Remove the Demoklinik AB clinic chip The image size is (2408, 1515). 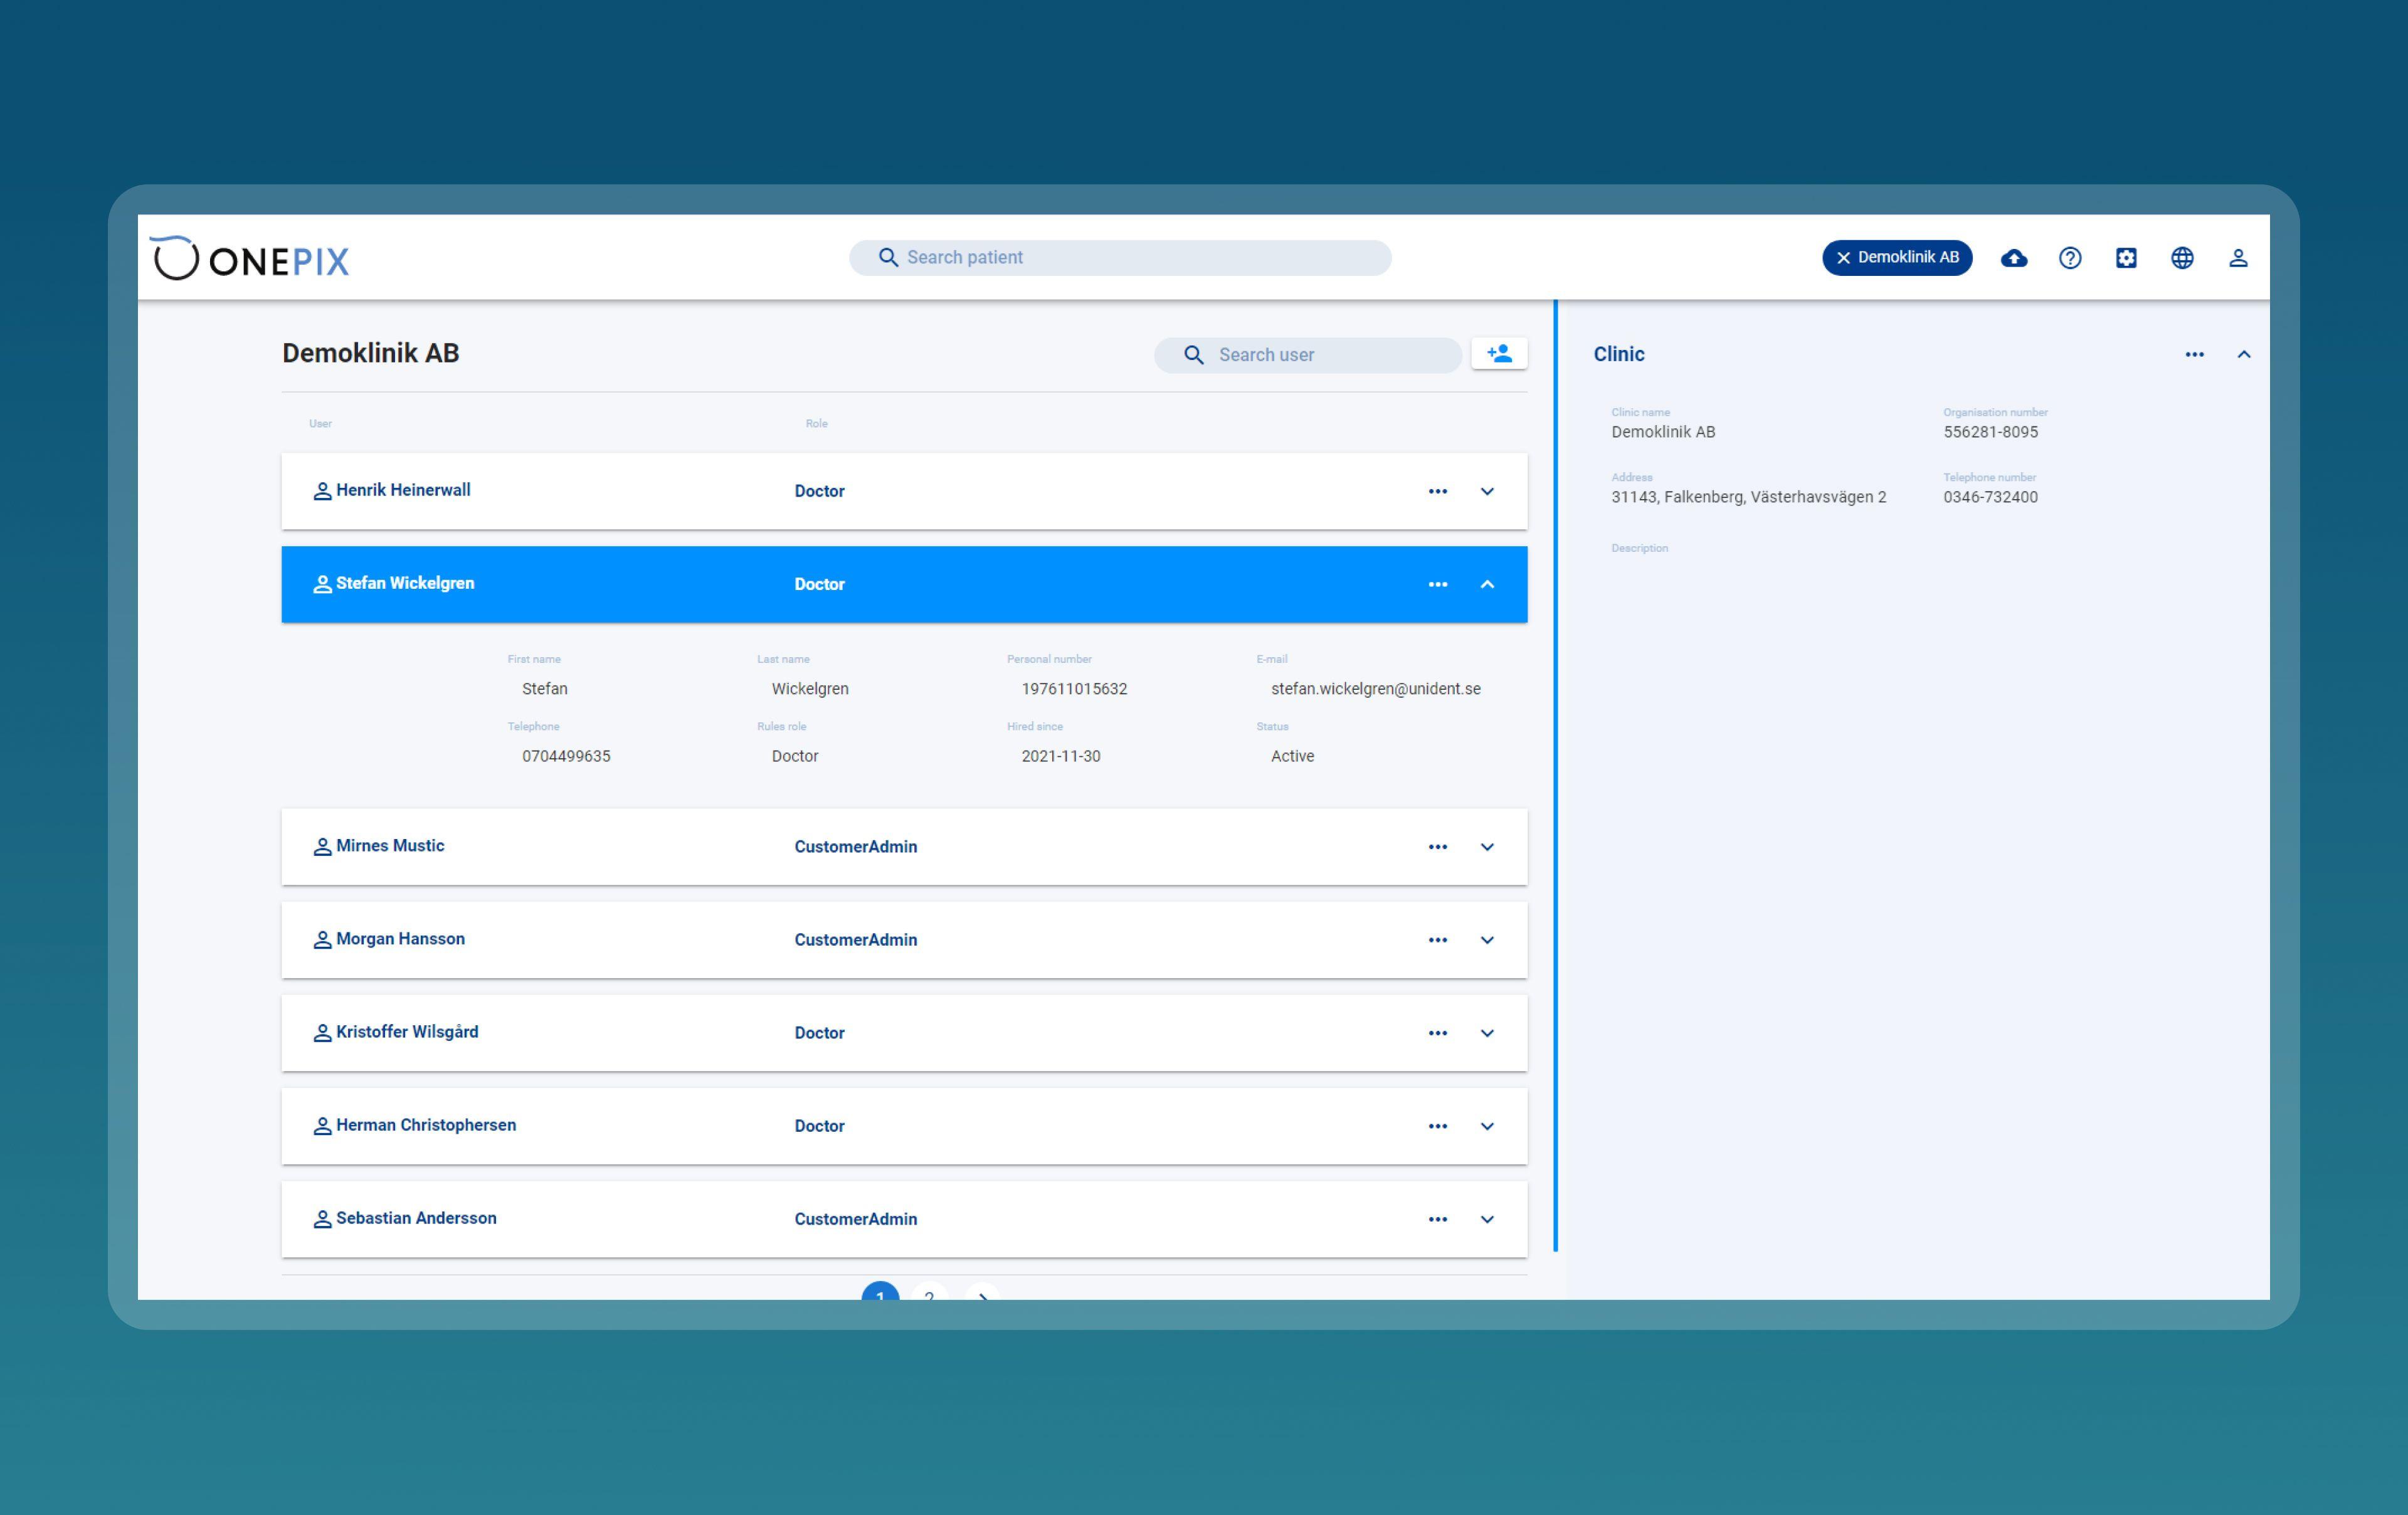pos(1843,258)
